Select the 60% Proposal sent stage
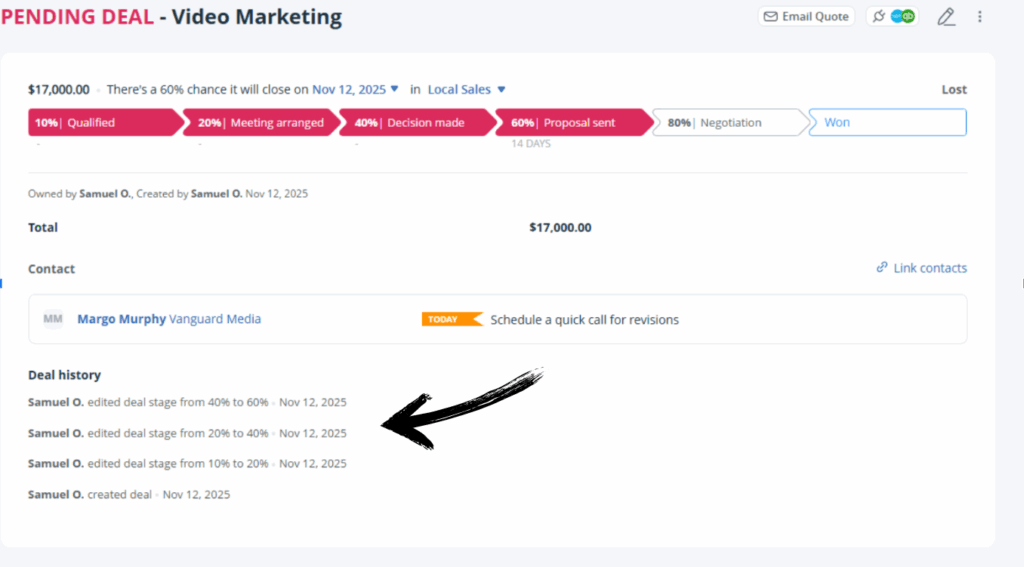Viewport: 1024px width, 567px height. click(570, 123)
